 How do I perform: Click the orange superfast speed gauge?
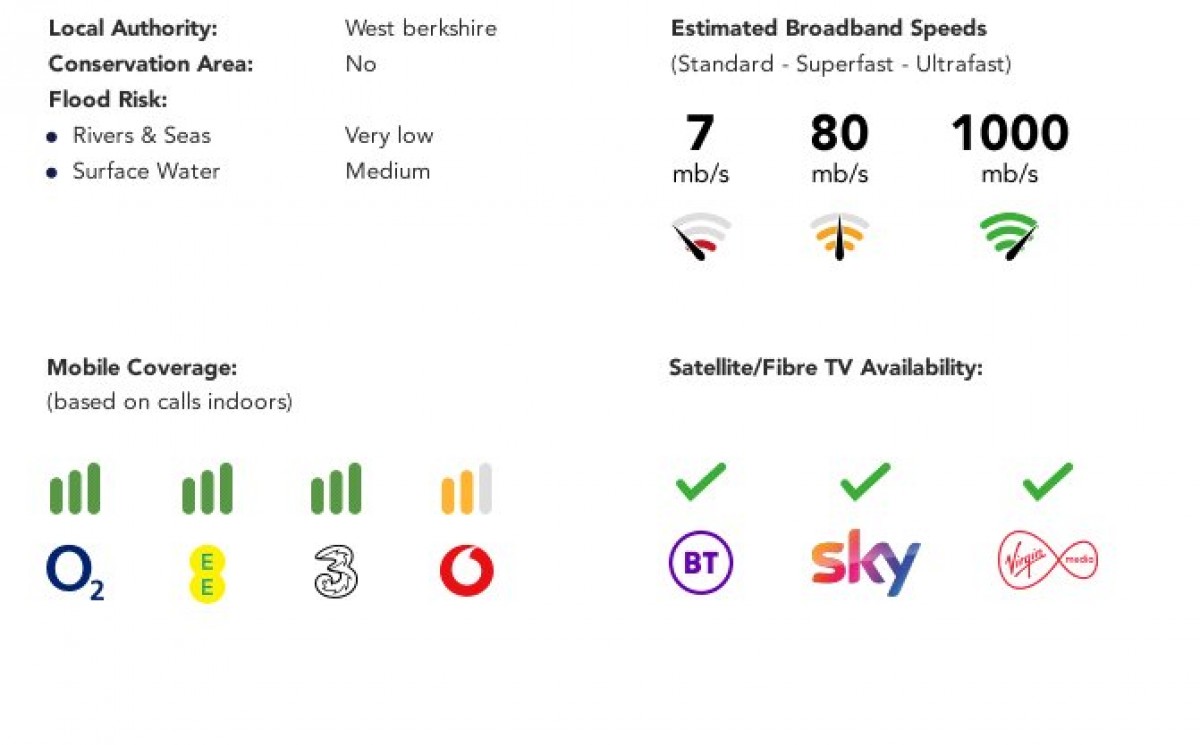(x=839, y=236)
